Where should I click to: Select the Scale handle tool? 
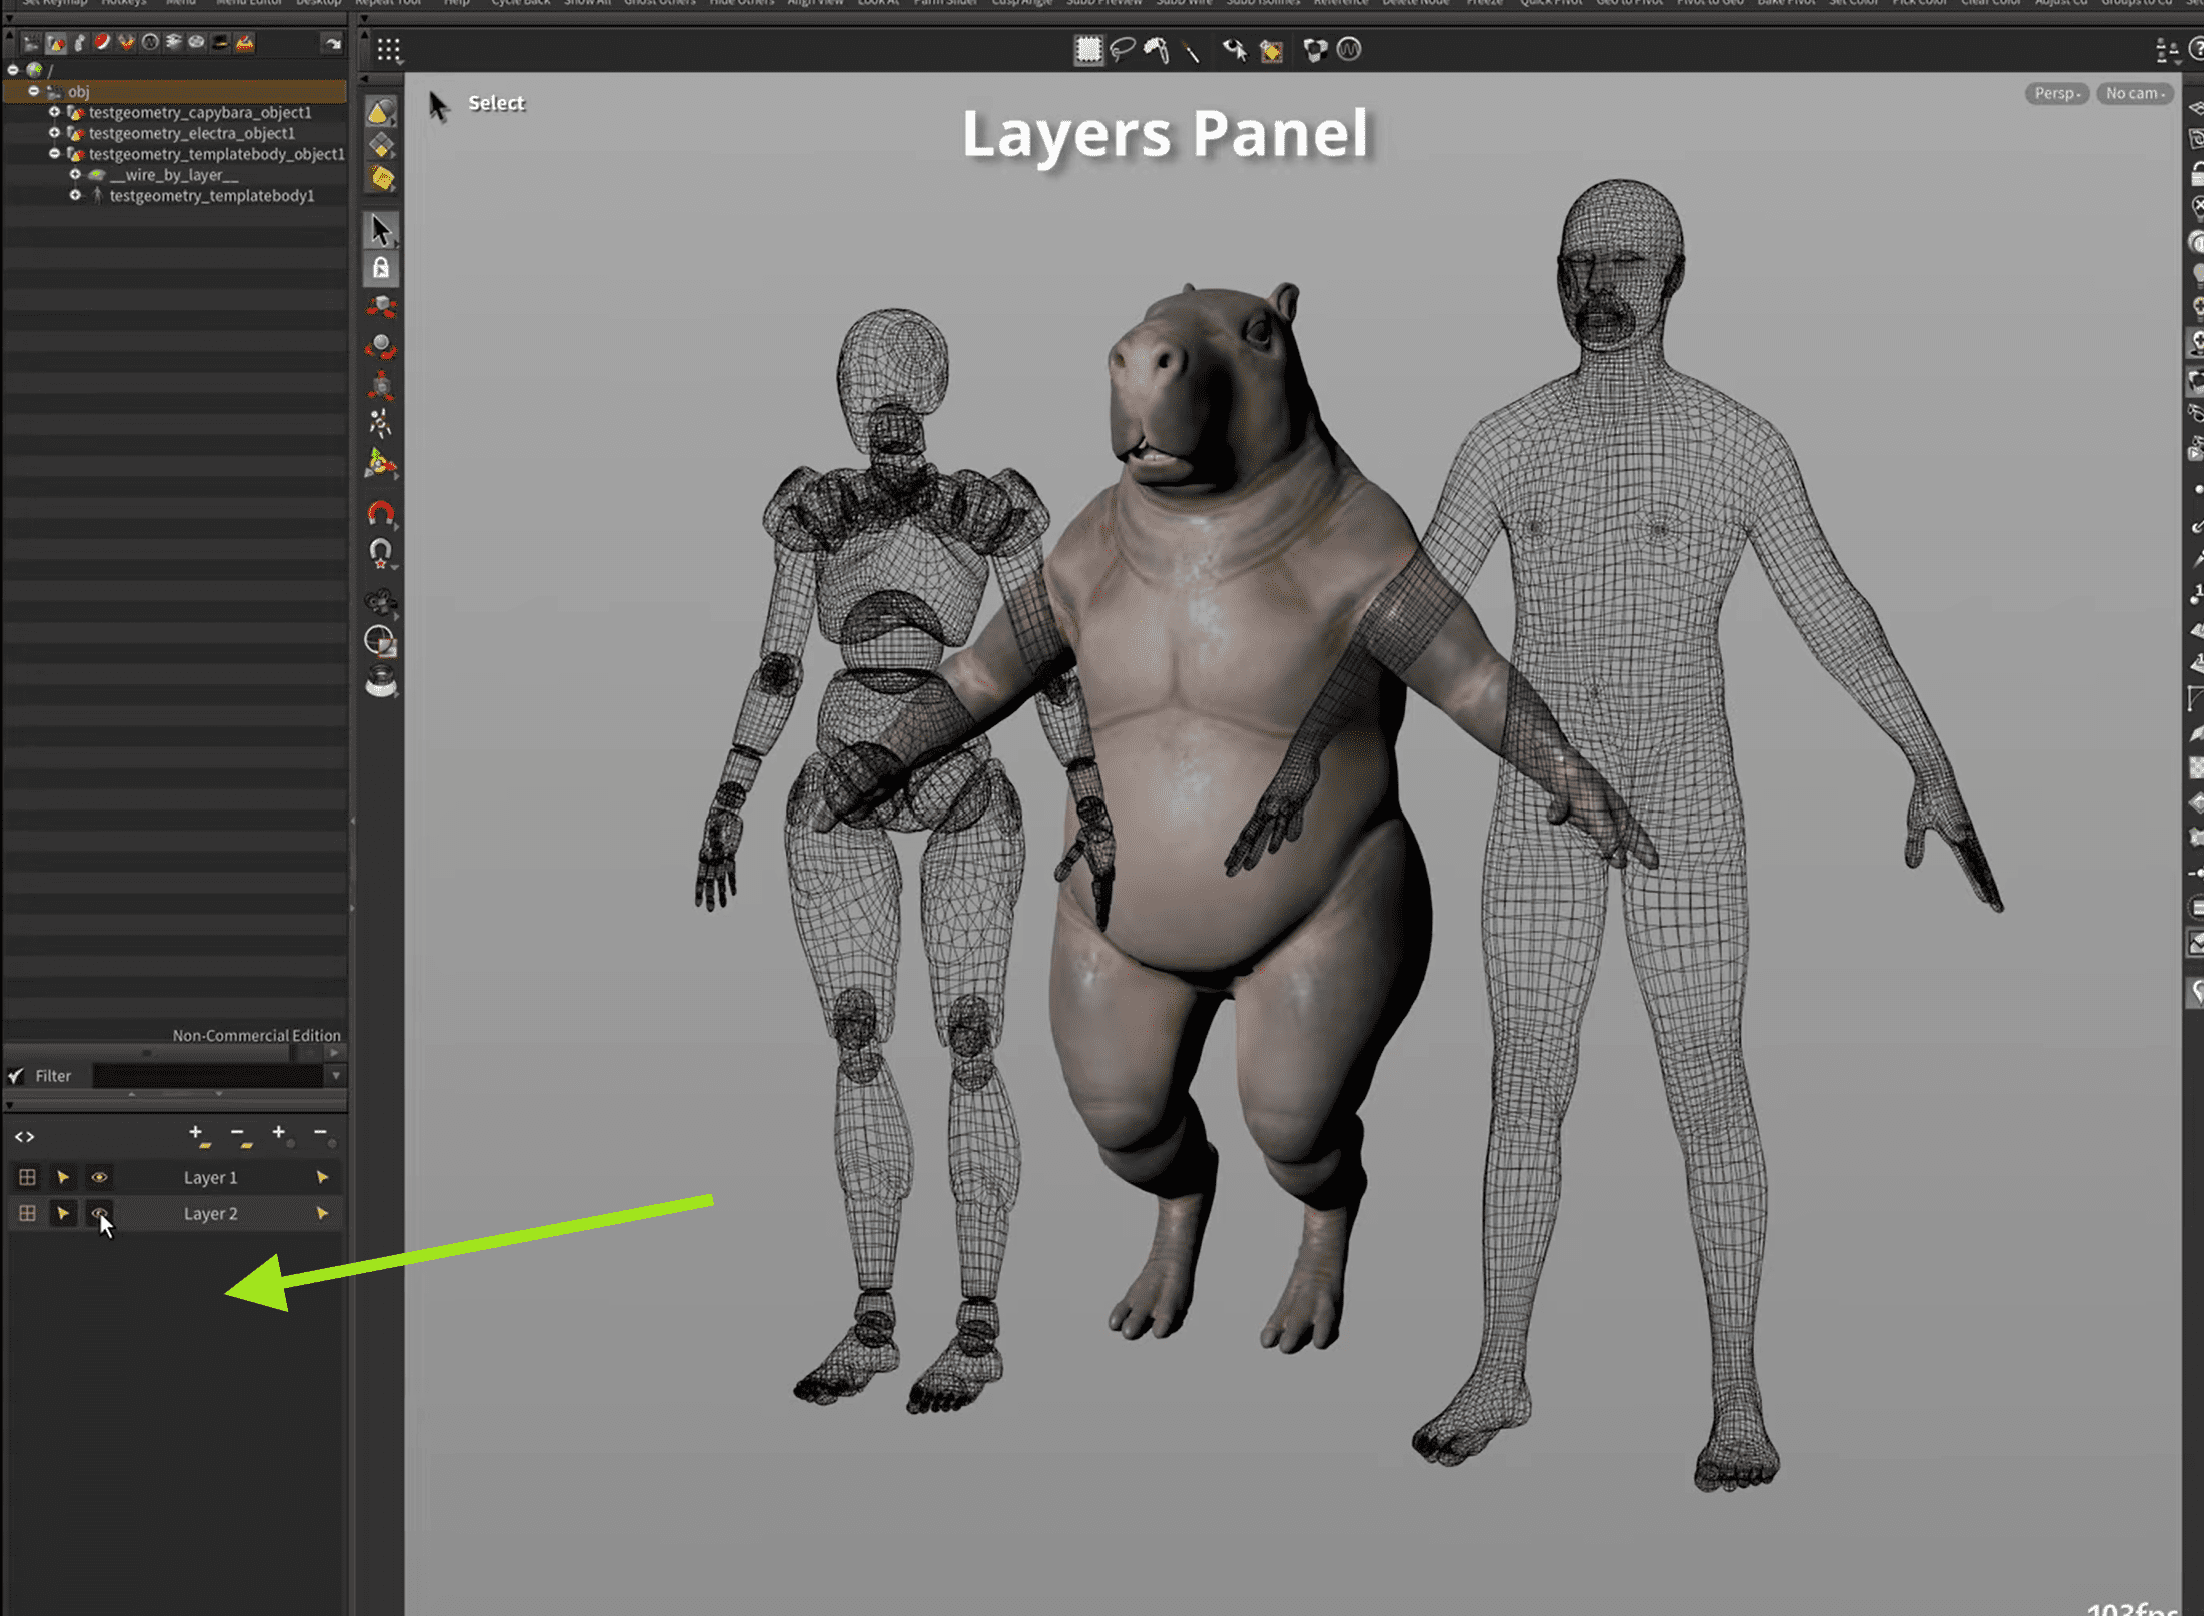(381, 382)
